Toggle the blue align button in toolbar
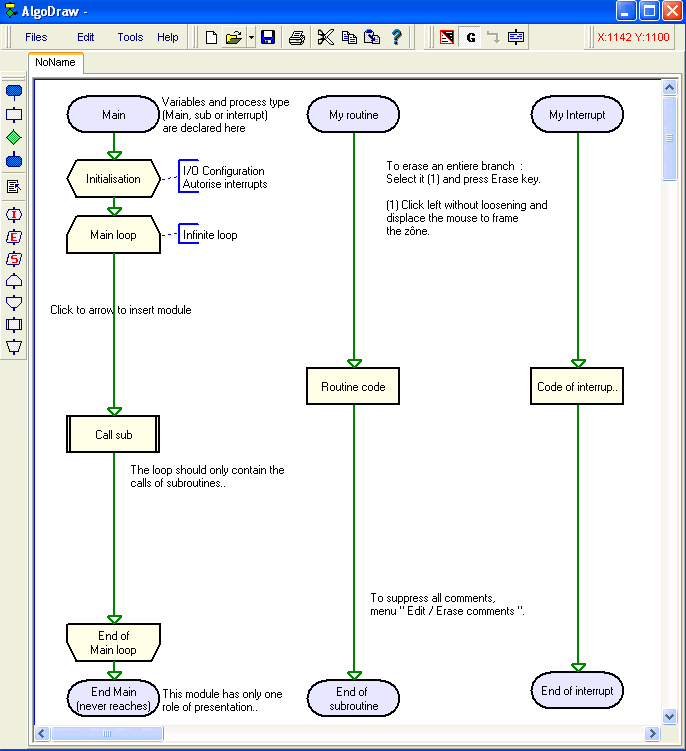Viewport: 686px width, 751px height. pos(515,38)
